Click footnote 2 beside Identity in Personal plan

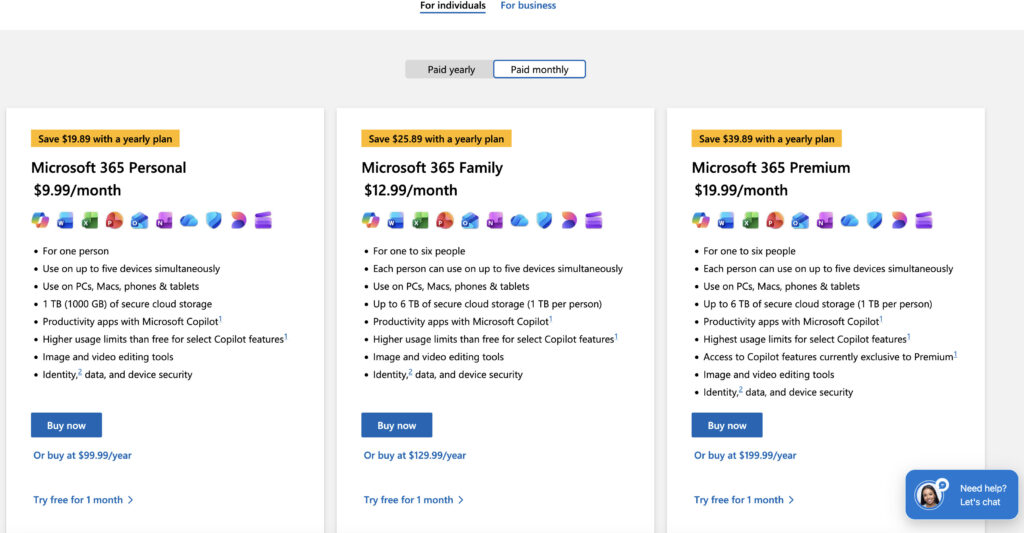[80, 372]
